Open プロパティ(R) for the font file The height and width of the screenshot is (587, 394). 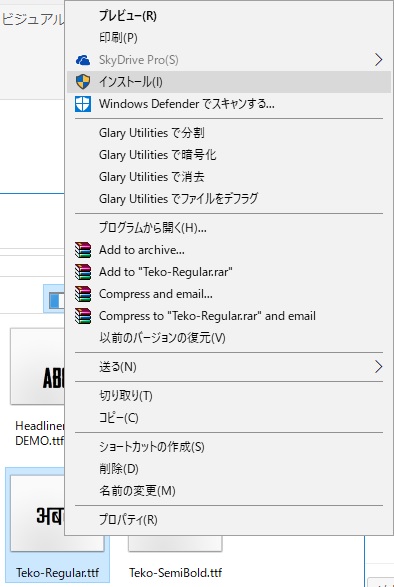229,520
